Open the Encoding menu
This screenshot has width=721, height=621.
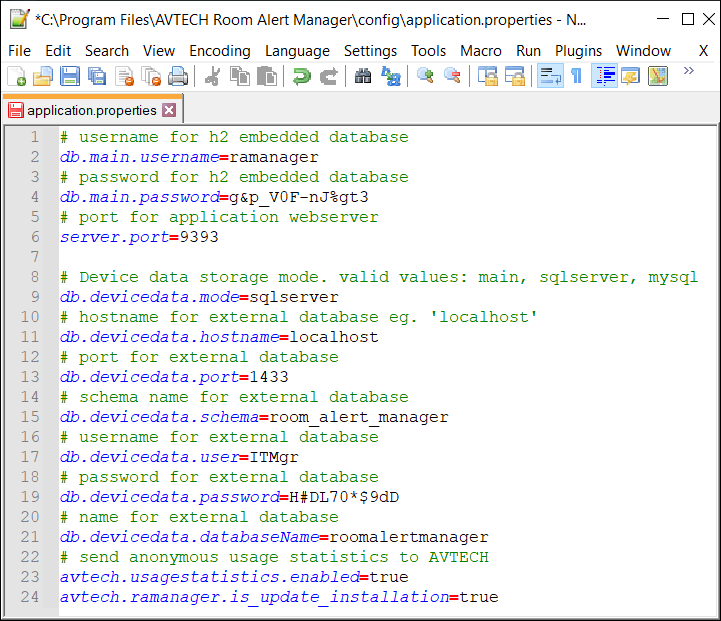(219, 50)
